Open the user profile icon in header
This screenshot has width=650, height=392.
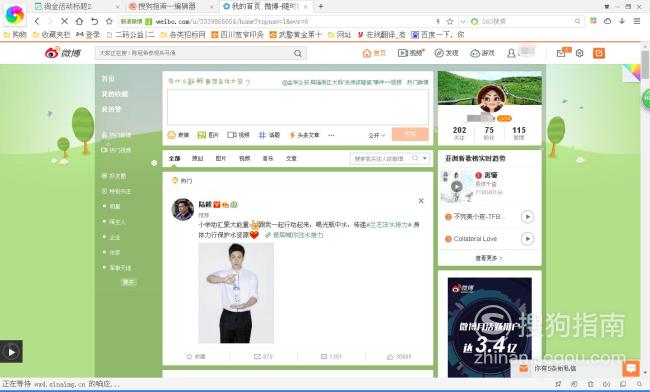(x=512, y=53)
